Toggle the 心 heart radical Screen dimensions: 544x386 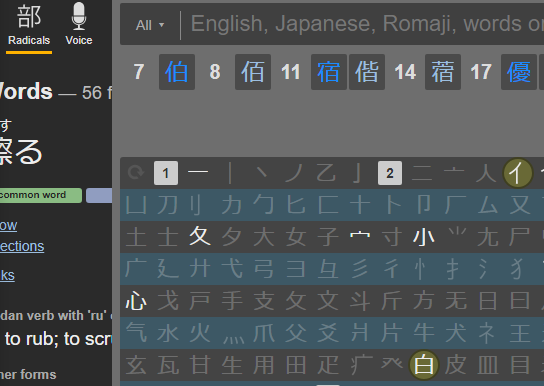136,301
